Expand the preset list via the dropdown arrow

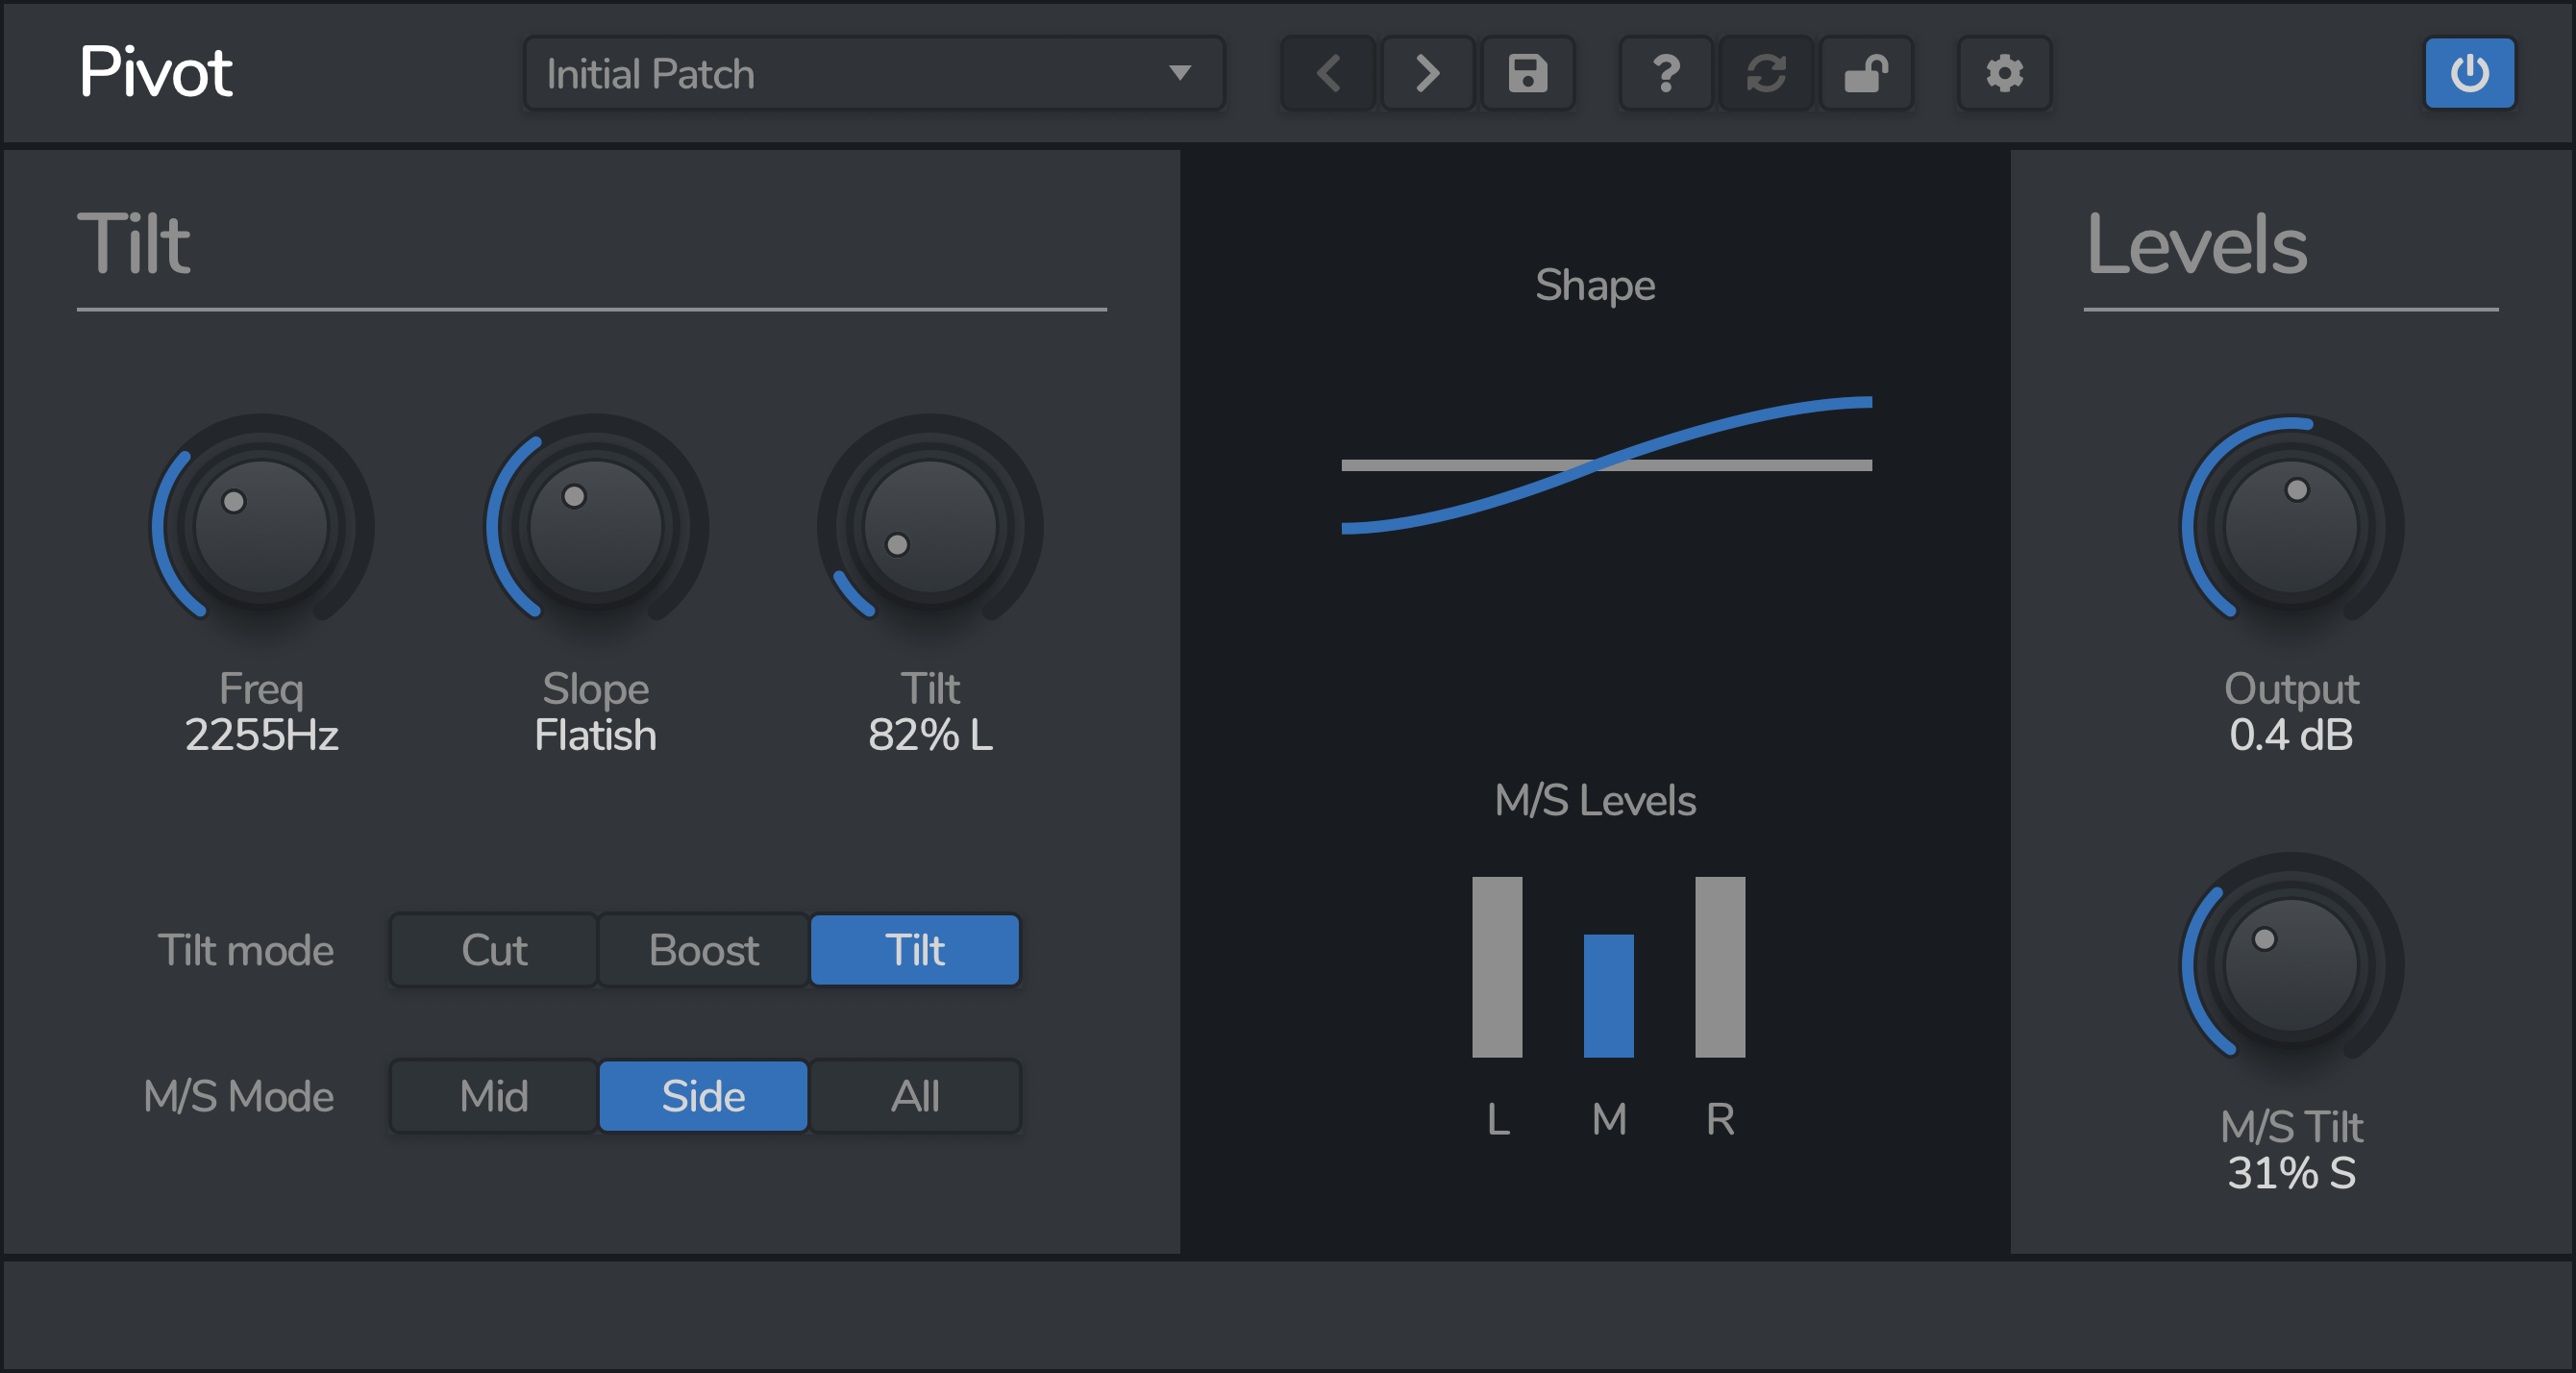click(x=1180, y=73)
